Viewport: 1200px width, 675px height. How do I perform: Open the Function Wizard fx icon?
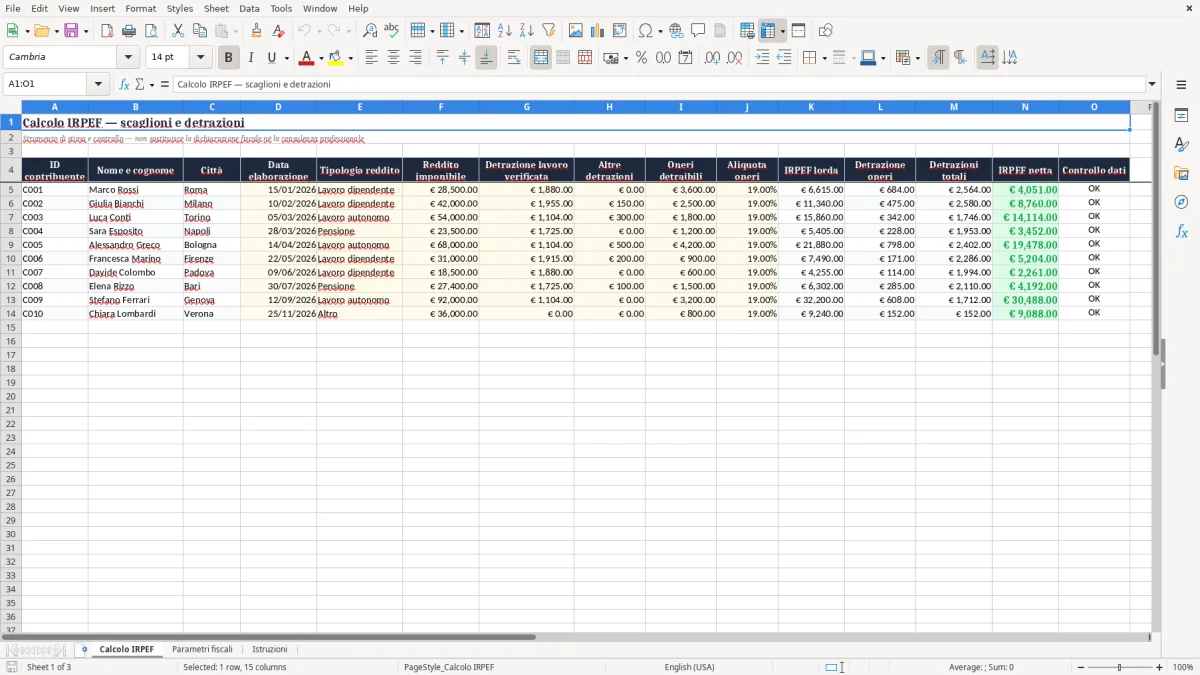click(125, 84)
